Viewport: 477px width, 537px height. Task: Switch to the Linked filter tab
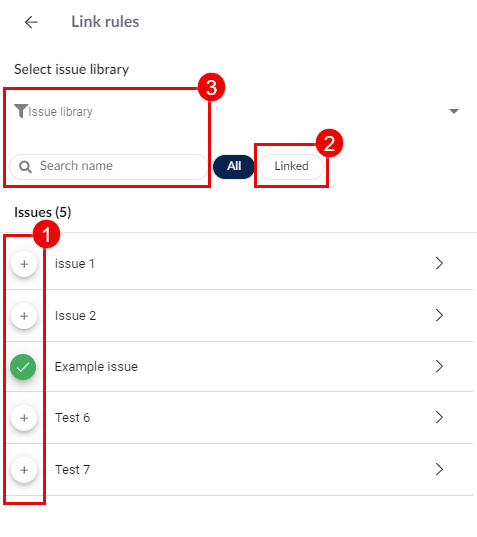[291, 166]
